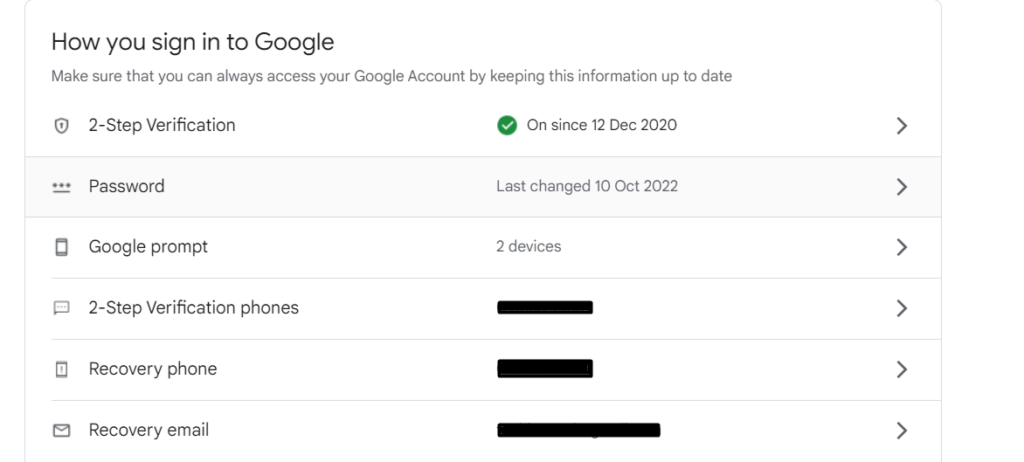Click 'Last changed 10 Oct 2022' text
Screen dimensions: 1024x462
[587, 187]
